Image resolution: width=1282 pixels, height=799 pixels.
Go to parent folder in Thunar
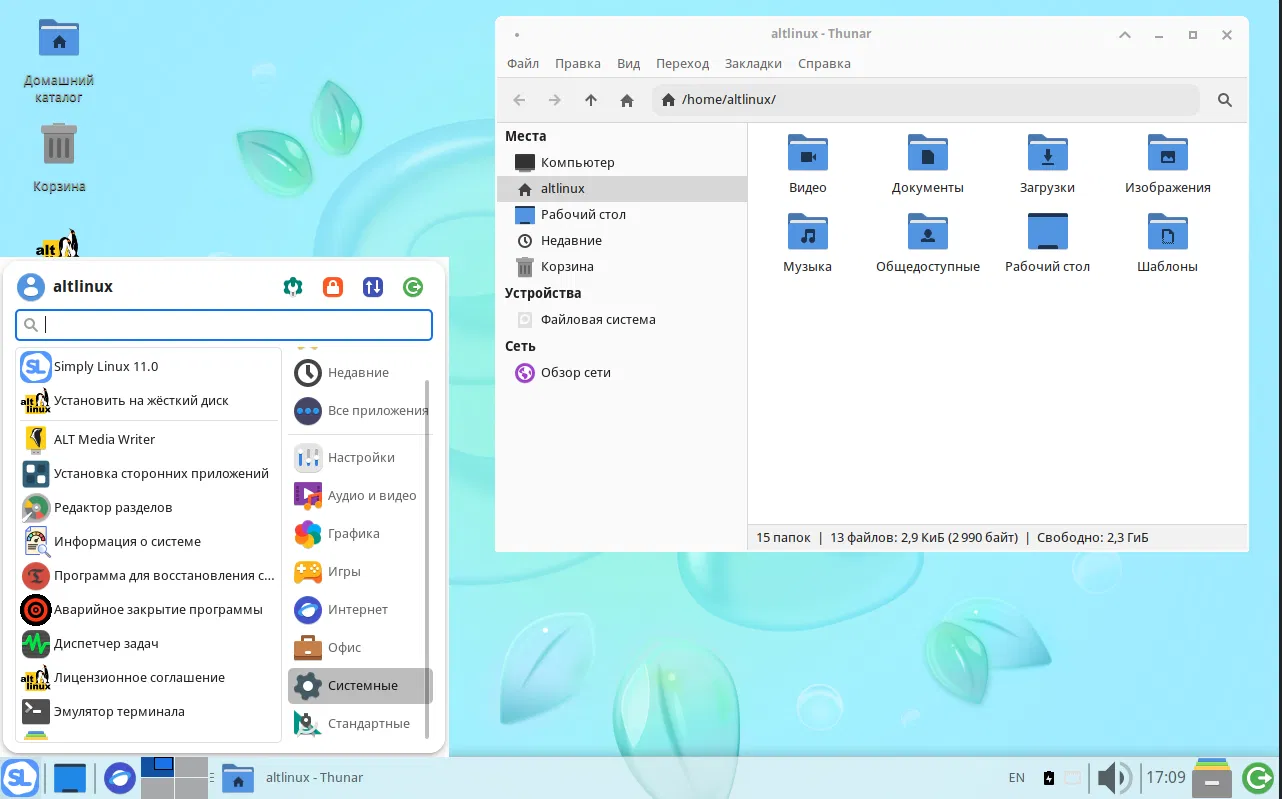591,100
